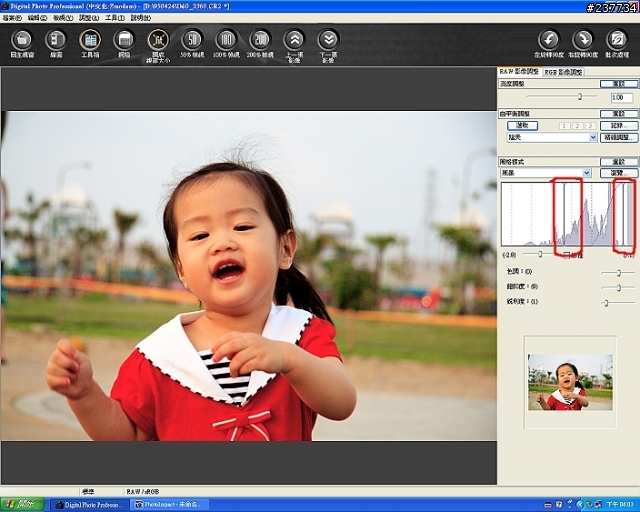640x512 pixels.
Task: Toggle the Linear checkbox under histogram
Action: pyautogui.click(x=567, y=255)
